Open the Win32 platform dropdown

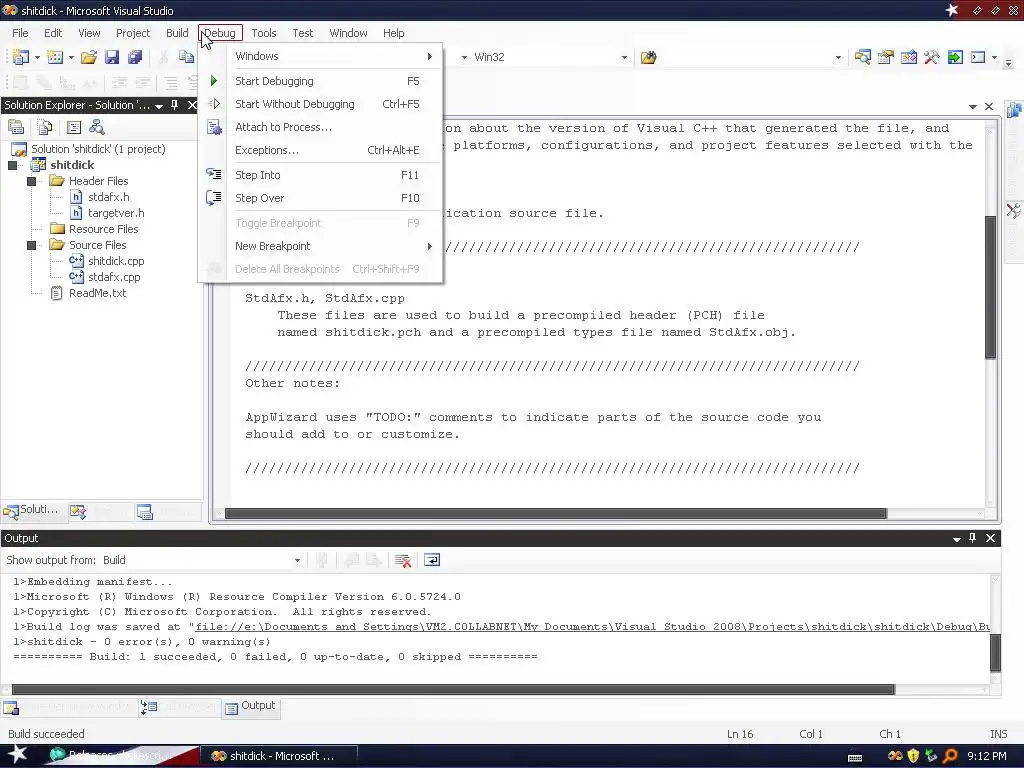click(x=624, y=57)
